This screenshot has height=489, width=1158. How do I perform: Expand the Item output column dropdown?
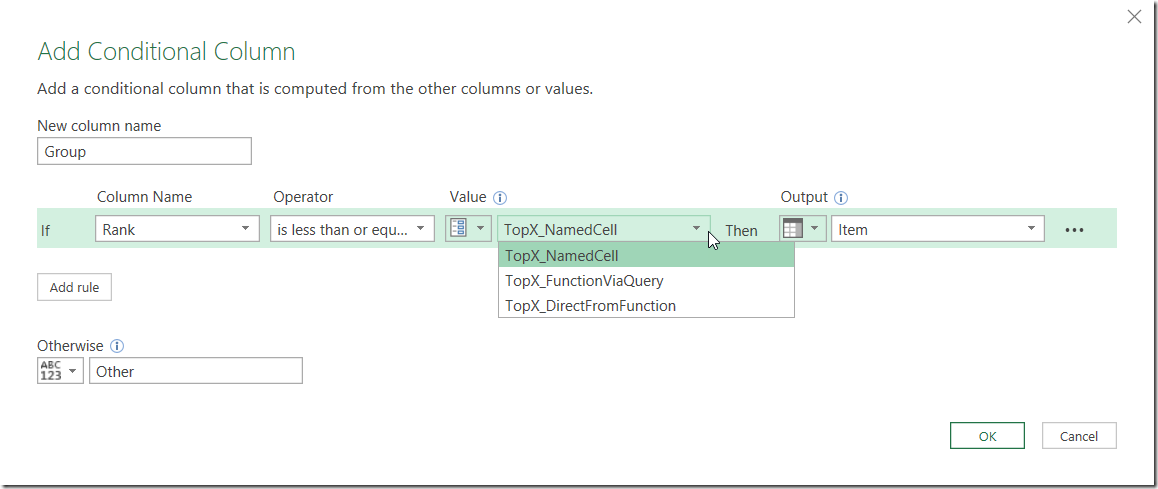coord(938,229)
